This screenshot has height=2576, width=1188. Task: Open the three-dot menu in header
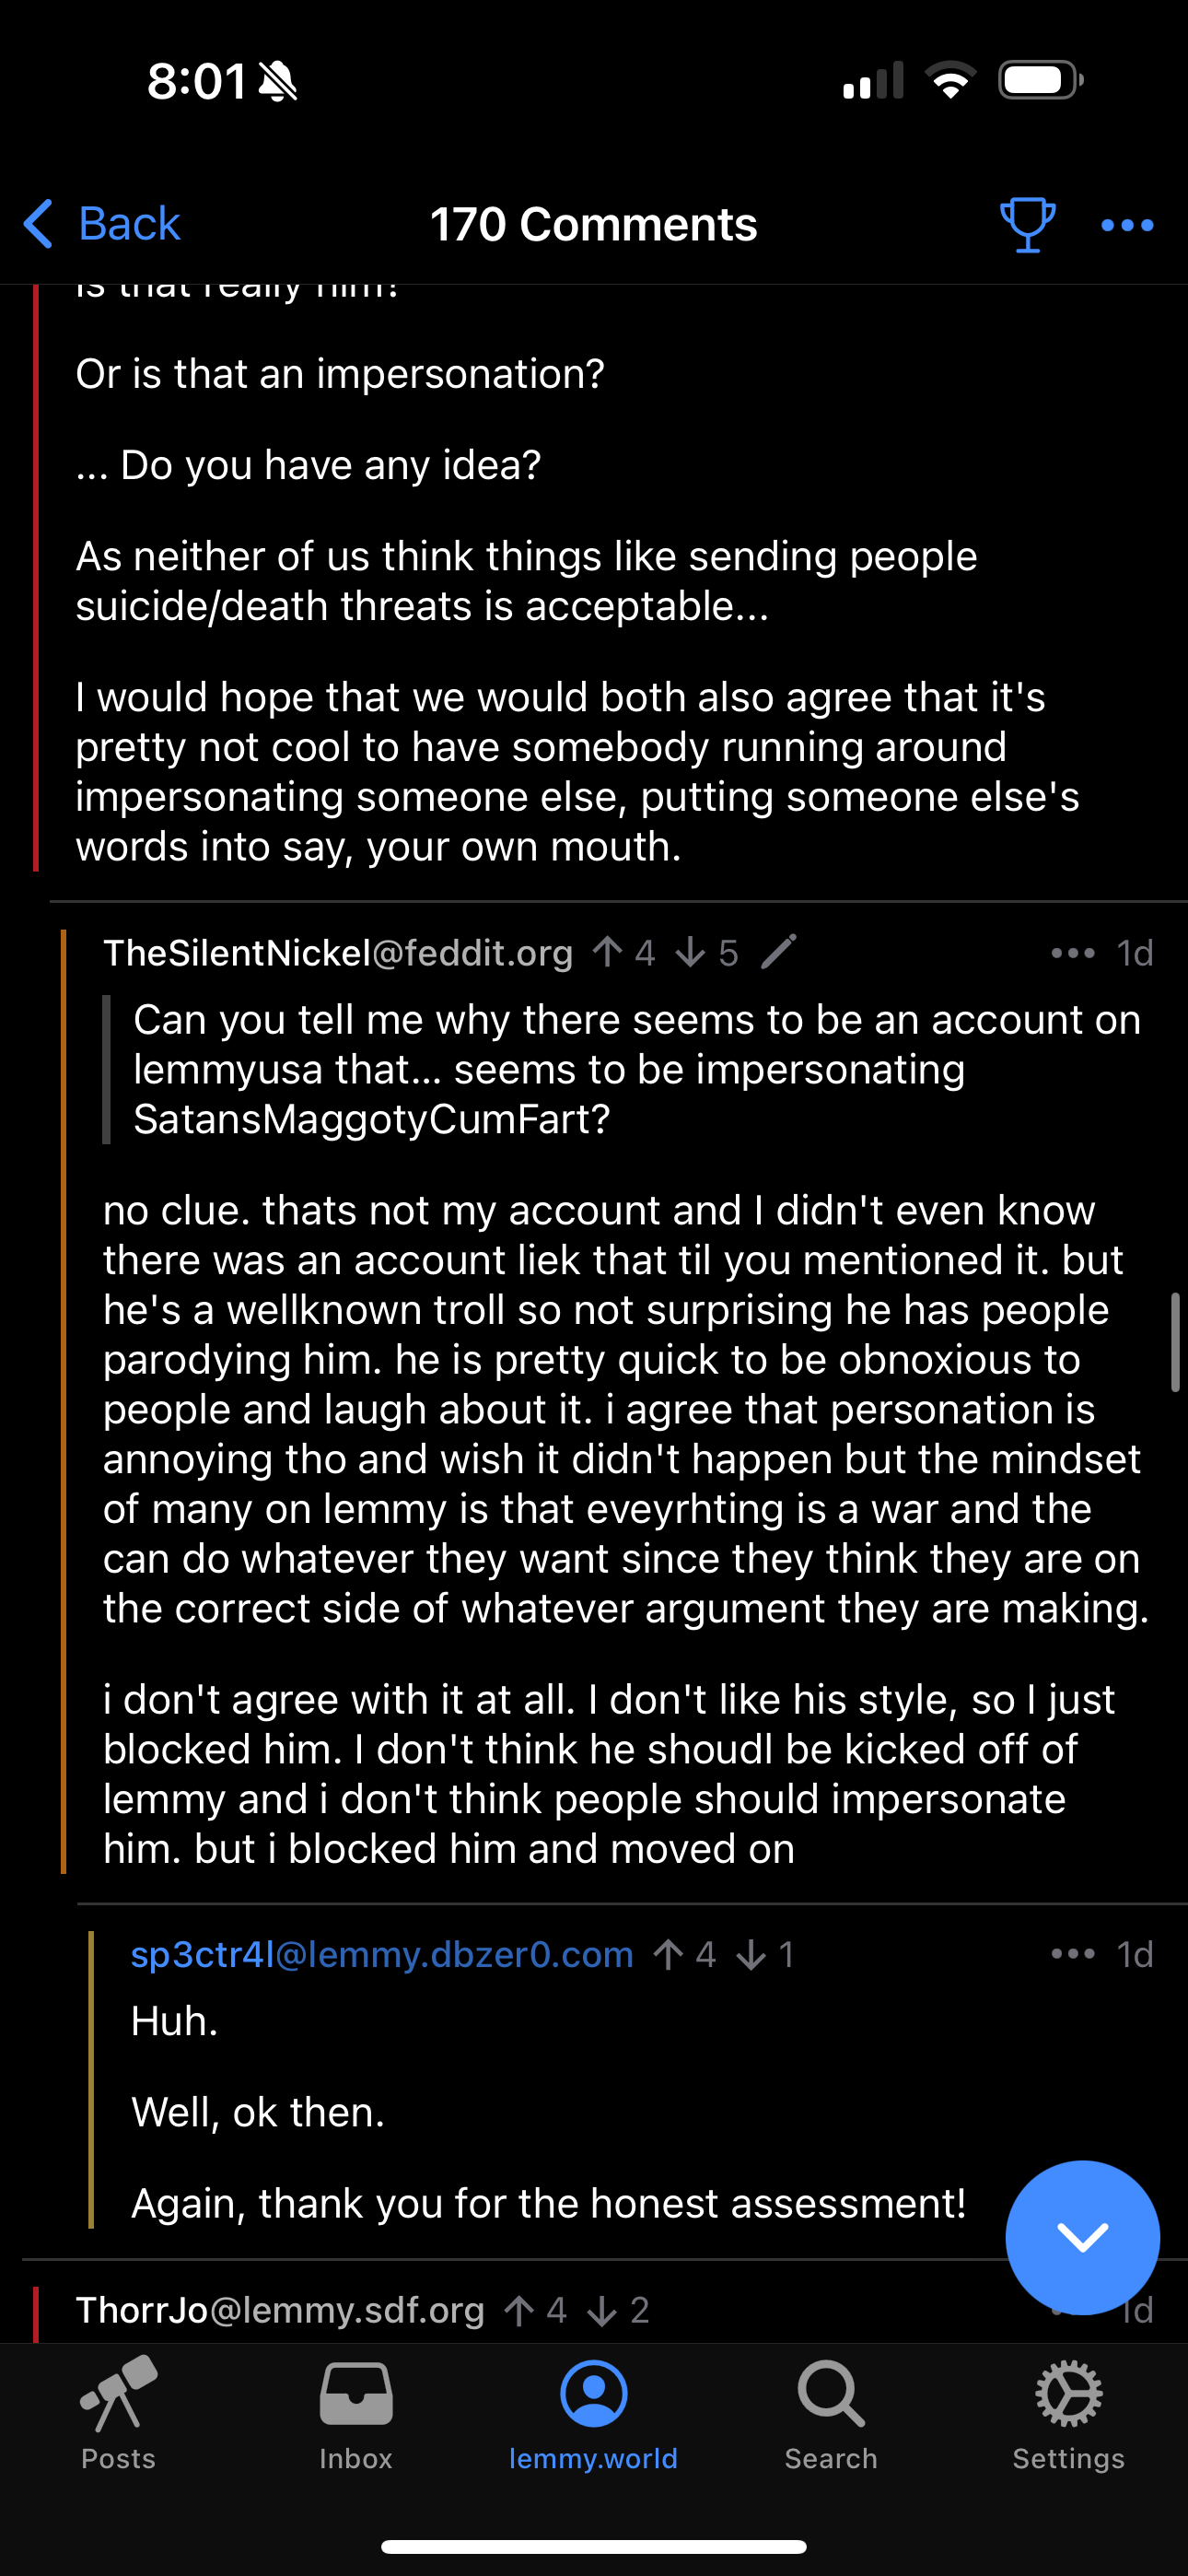click(1127, 226)
